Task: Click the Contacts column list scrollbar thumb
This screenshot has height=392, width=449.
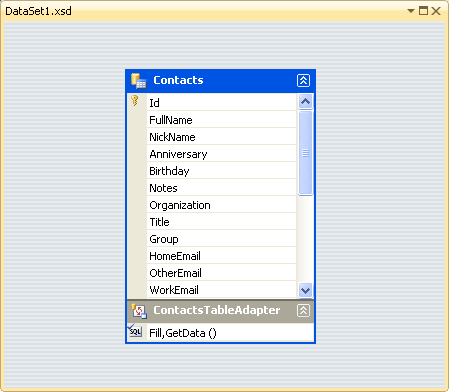Action: pyautogui.click(x=305, y=153)
